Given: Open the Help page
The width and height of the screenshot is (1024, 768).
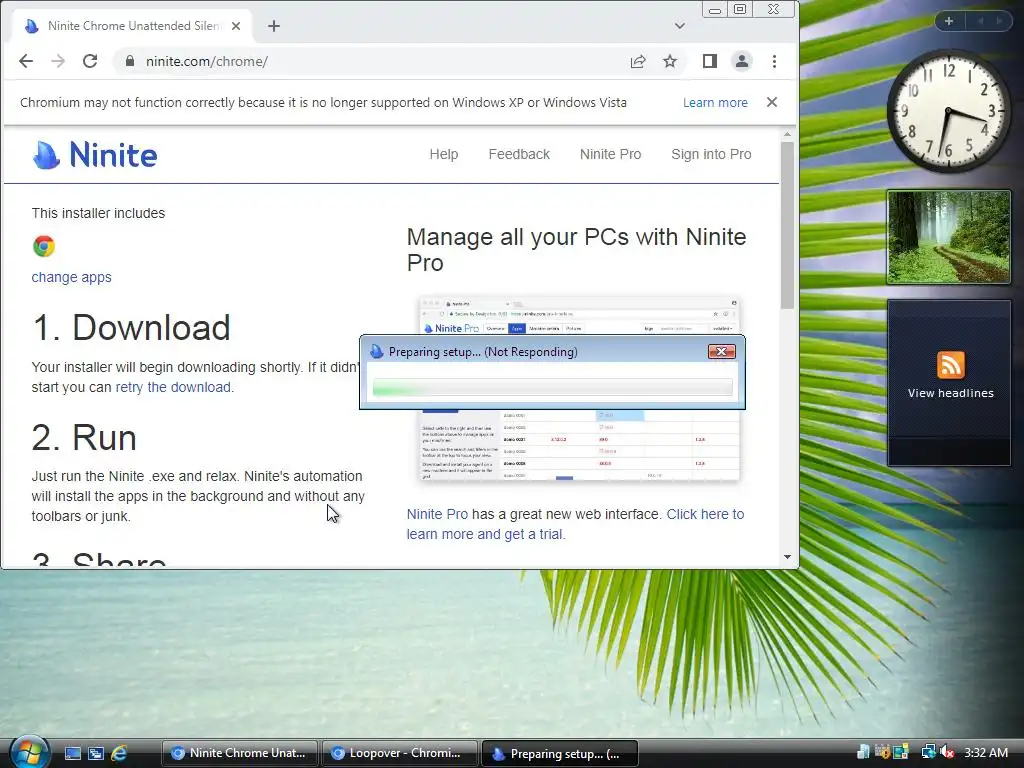Looking at the screenshot, I should [x=444, y=154].
